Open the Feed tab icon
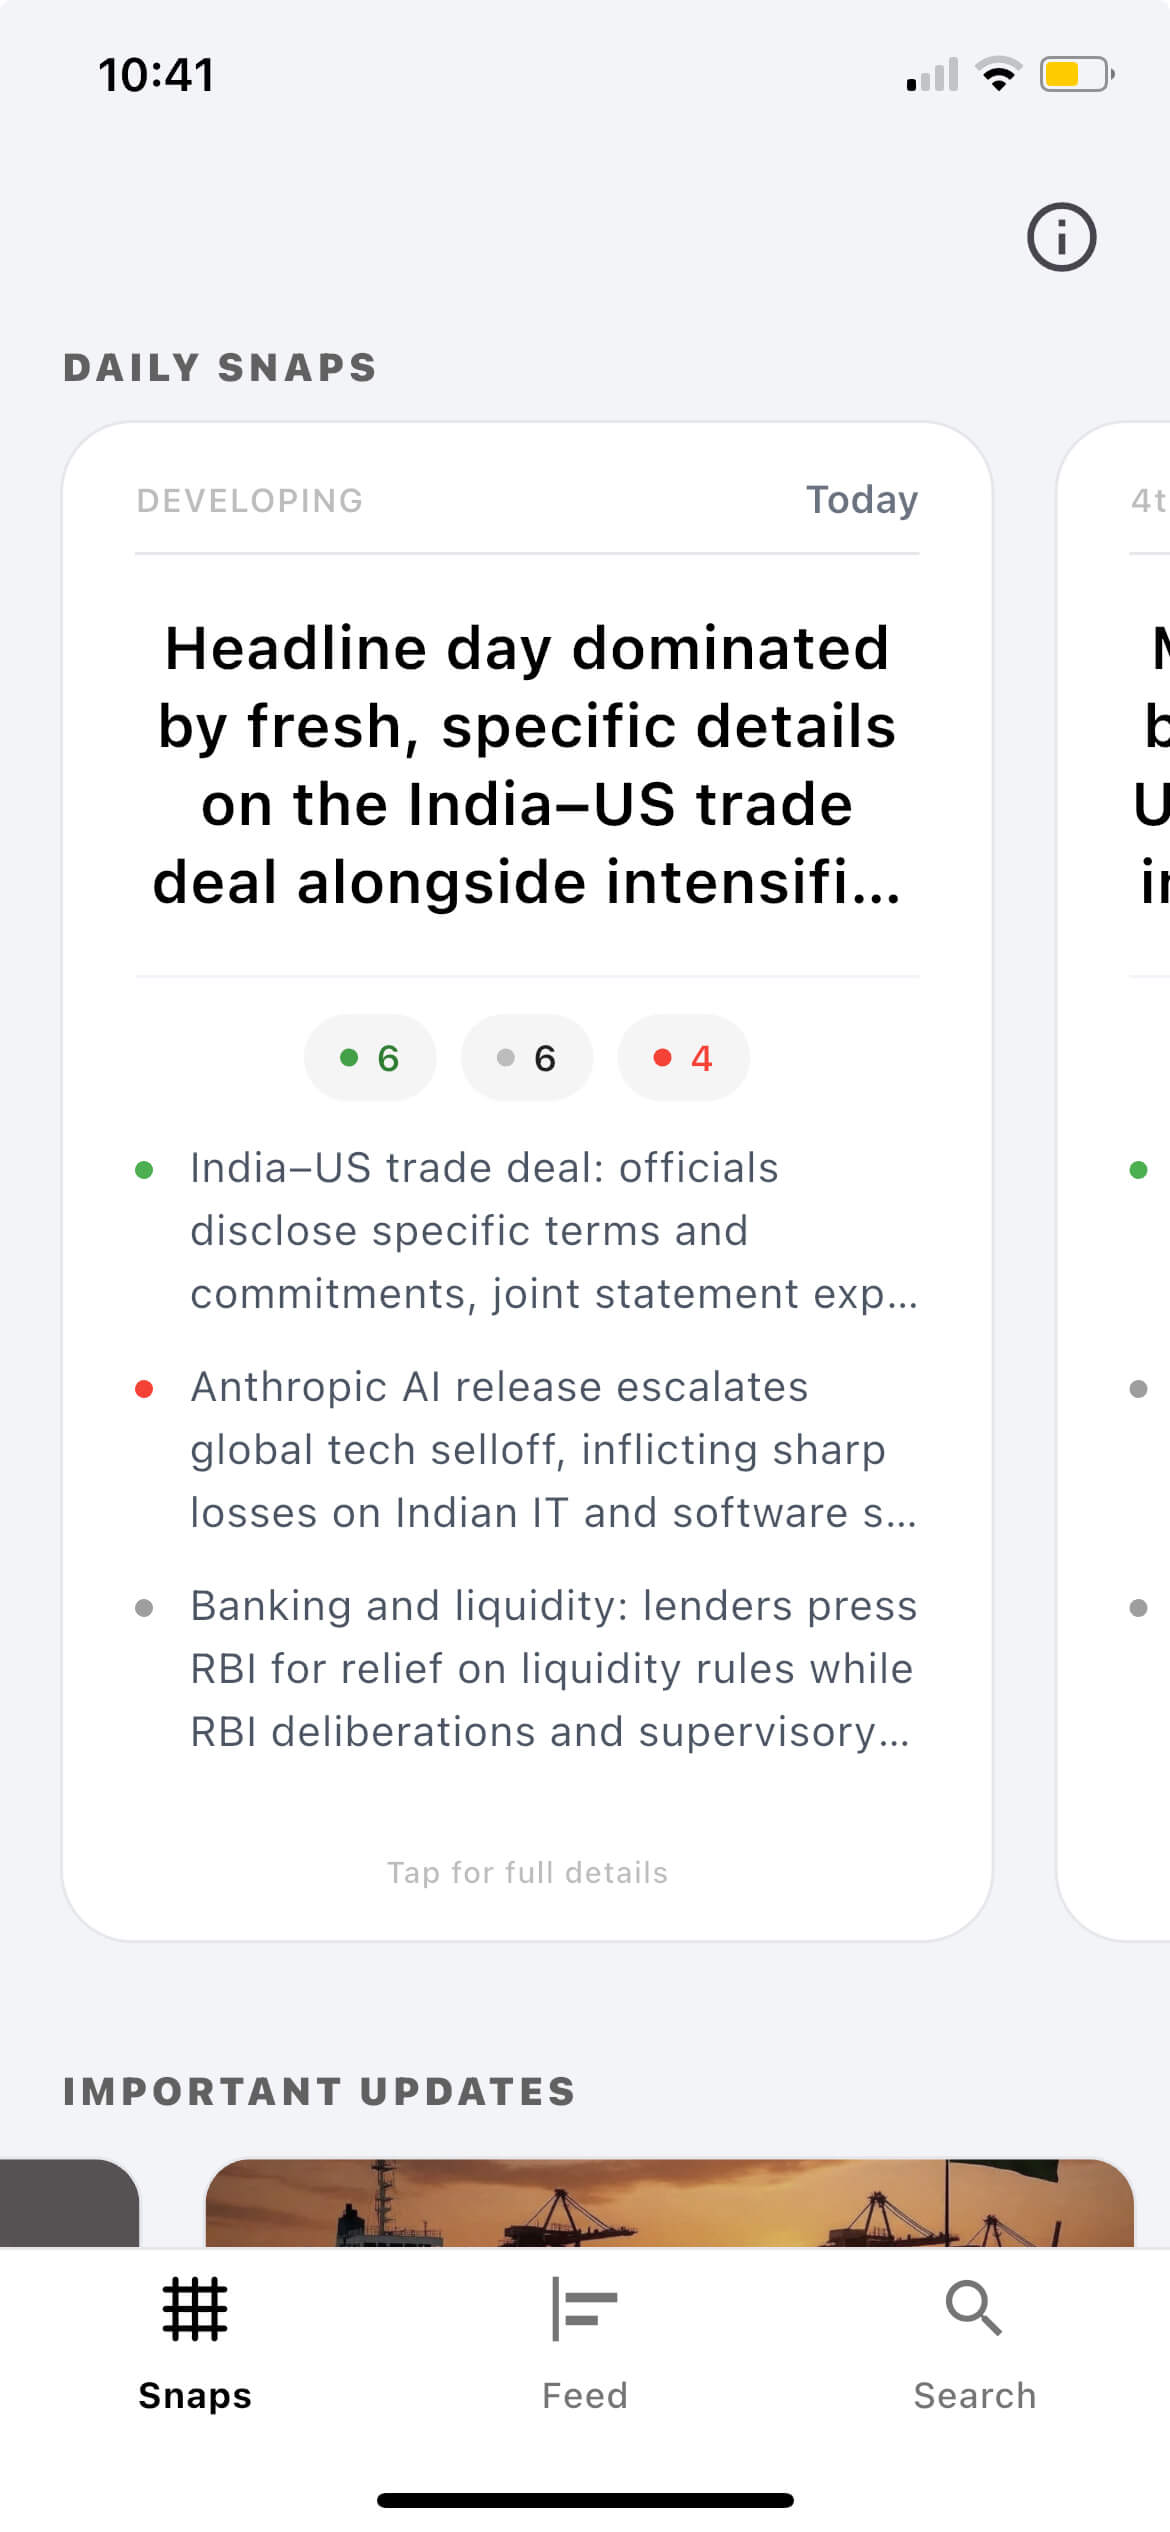The image size is (1170, 2532). [585, 2309]
